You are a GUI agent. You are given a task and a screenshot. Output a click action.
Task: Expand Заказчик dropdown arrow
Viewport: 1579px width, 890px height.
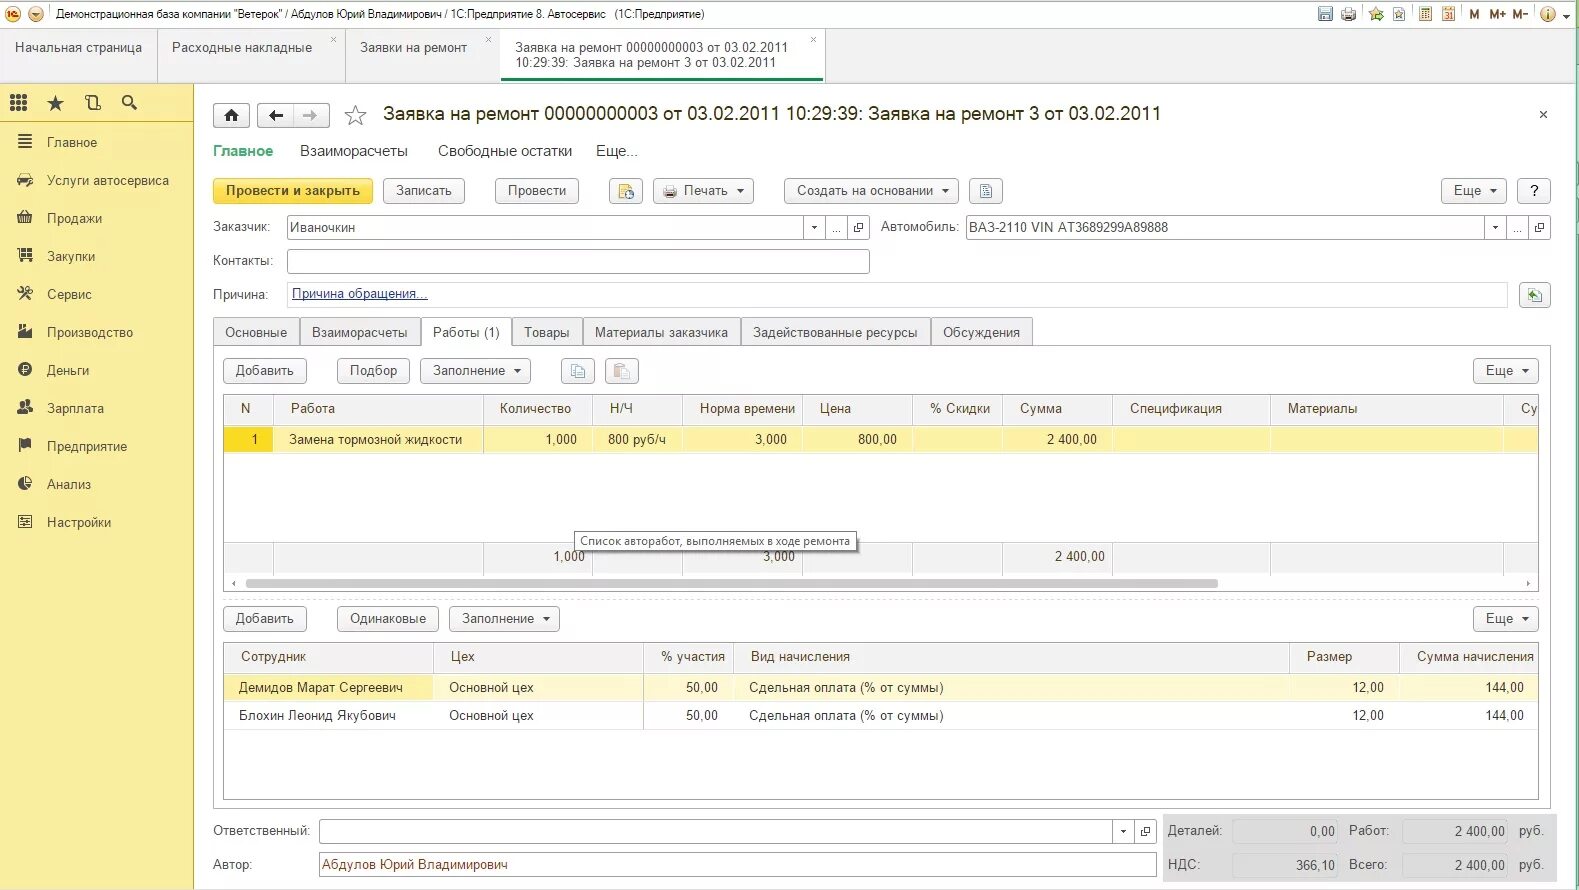click(814, 228)
